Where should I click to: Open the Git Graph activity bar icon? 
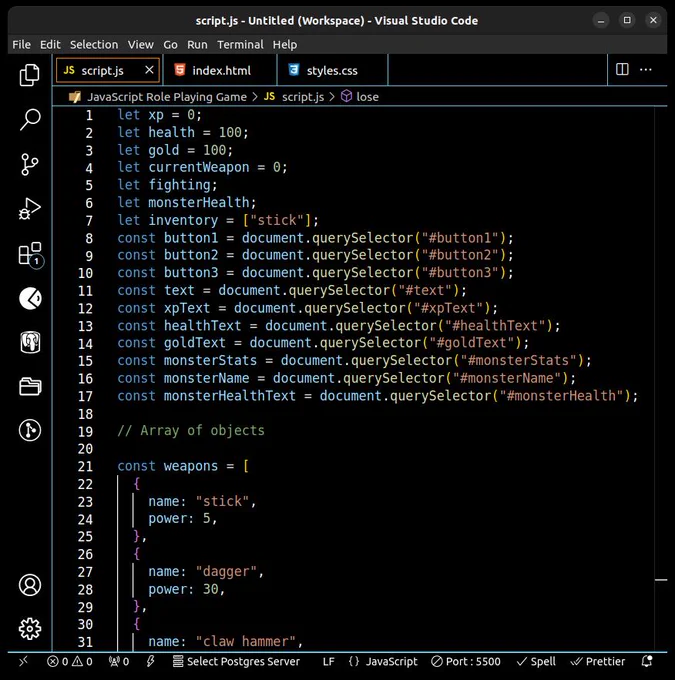(29, 430)
